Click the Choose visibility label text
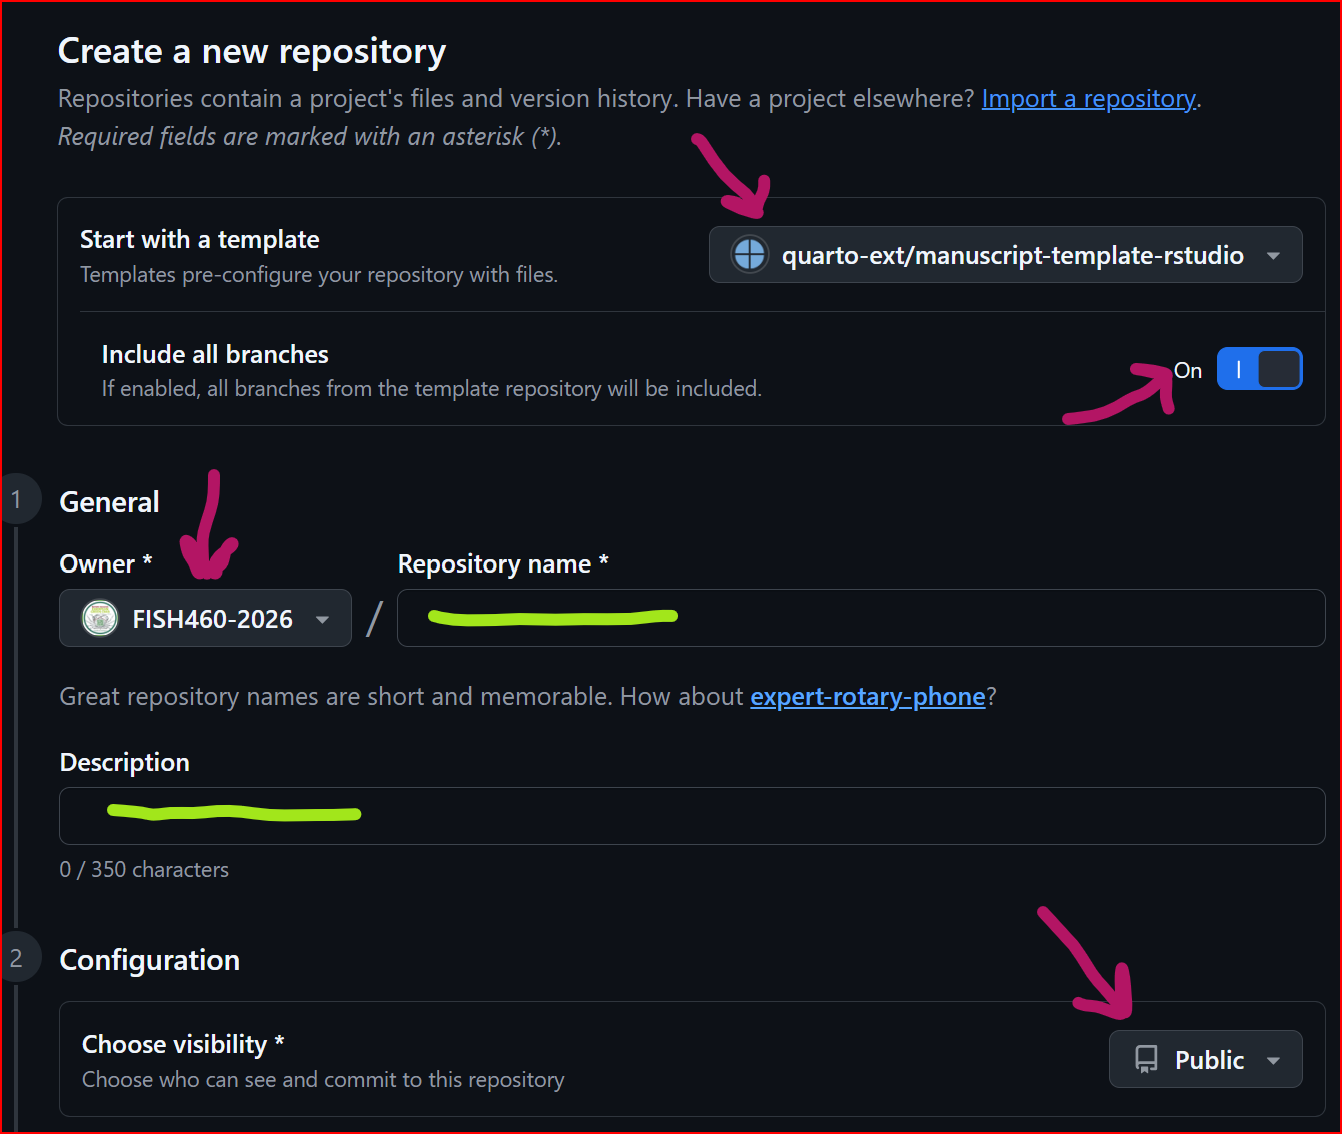 coord(175,1045)
